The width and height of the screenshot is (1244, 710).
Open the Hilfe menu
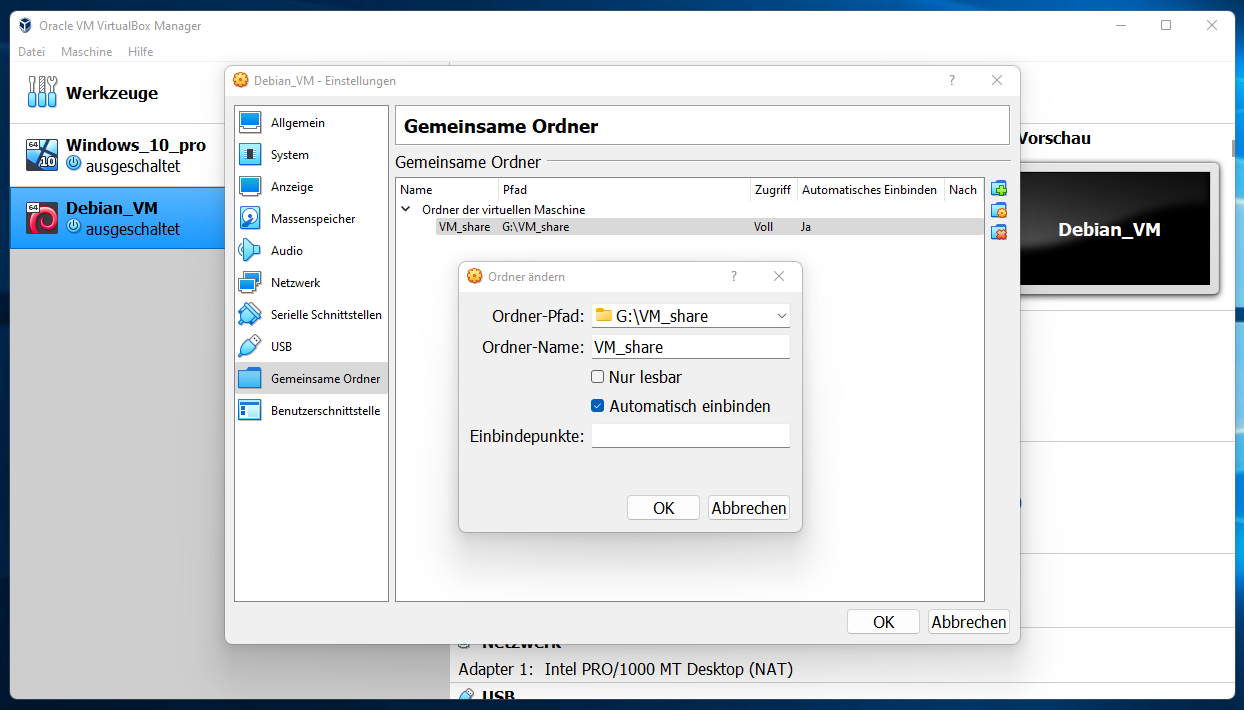(x=141, y=51)
